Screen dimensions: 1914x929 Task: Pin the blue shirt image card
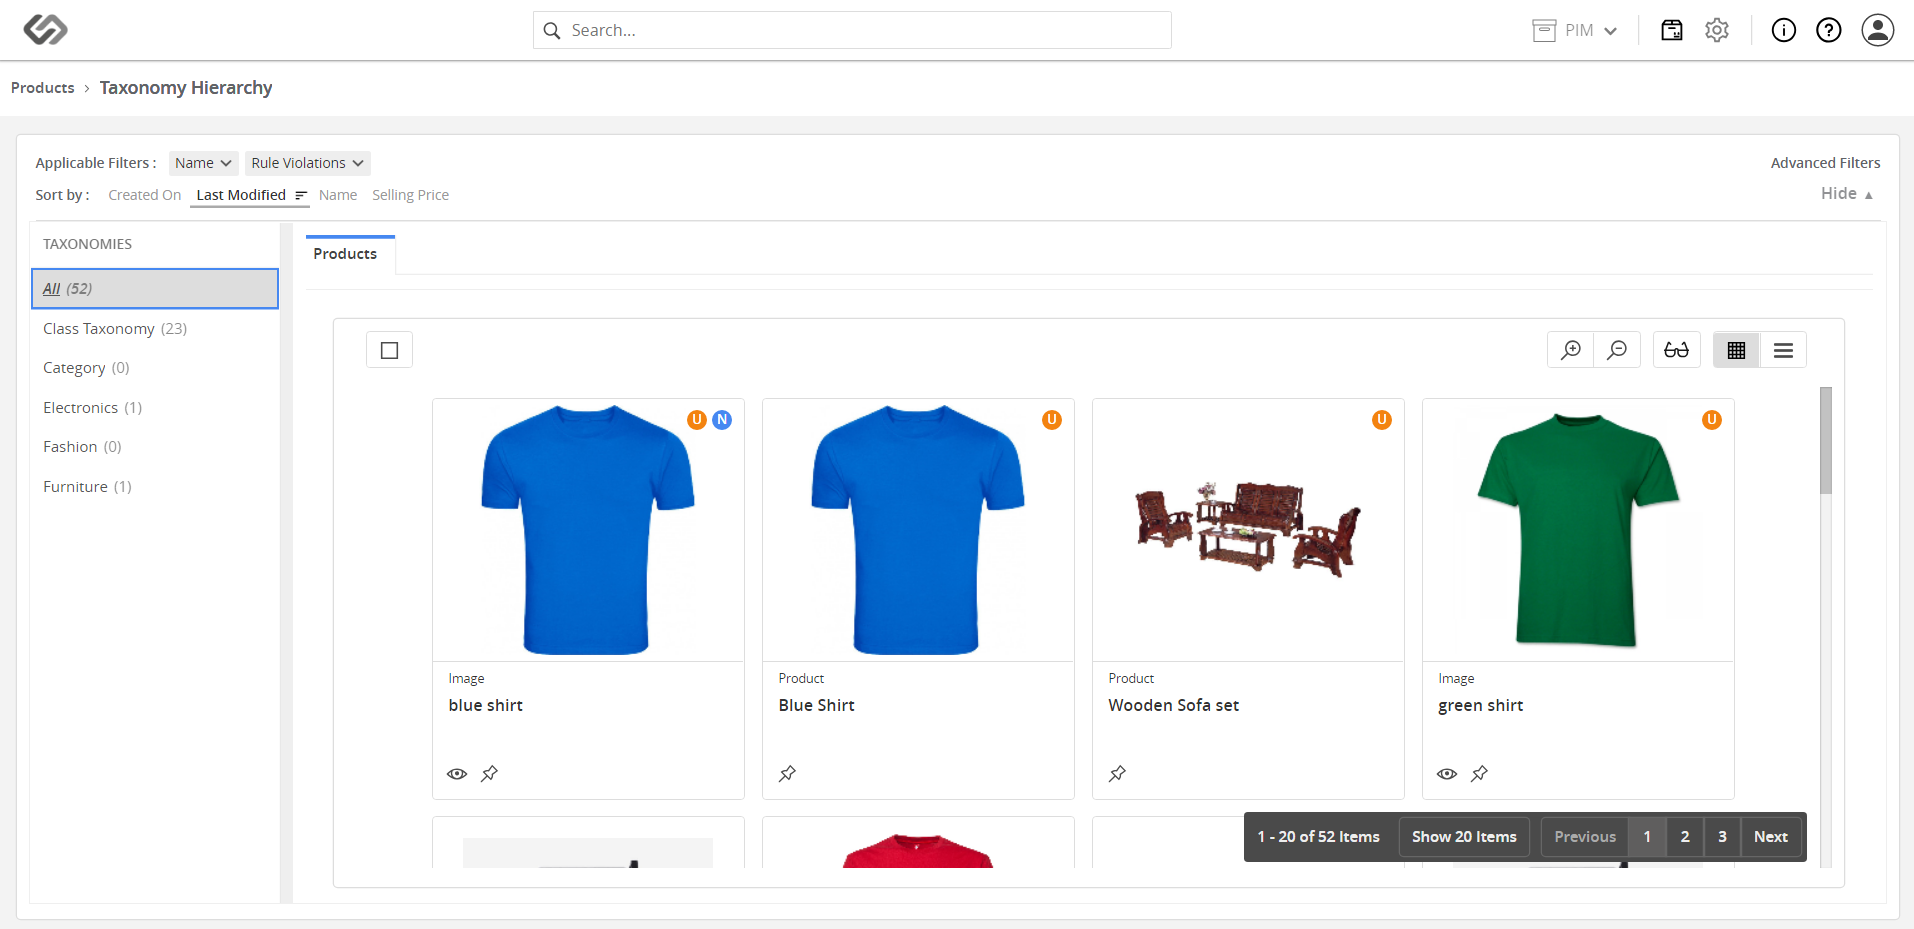(489, 774)
